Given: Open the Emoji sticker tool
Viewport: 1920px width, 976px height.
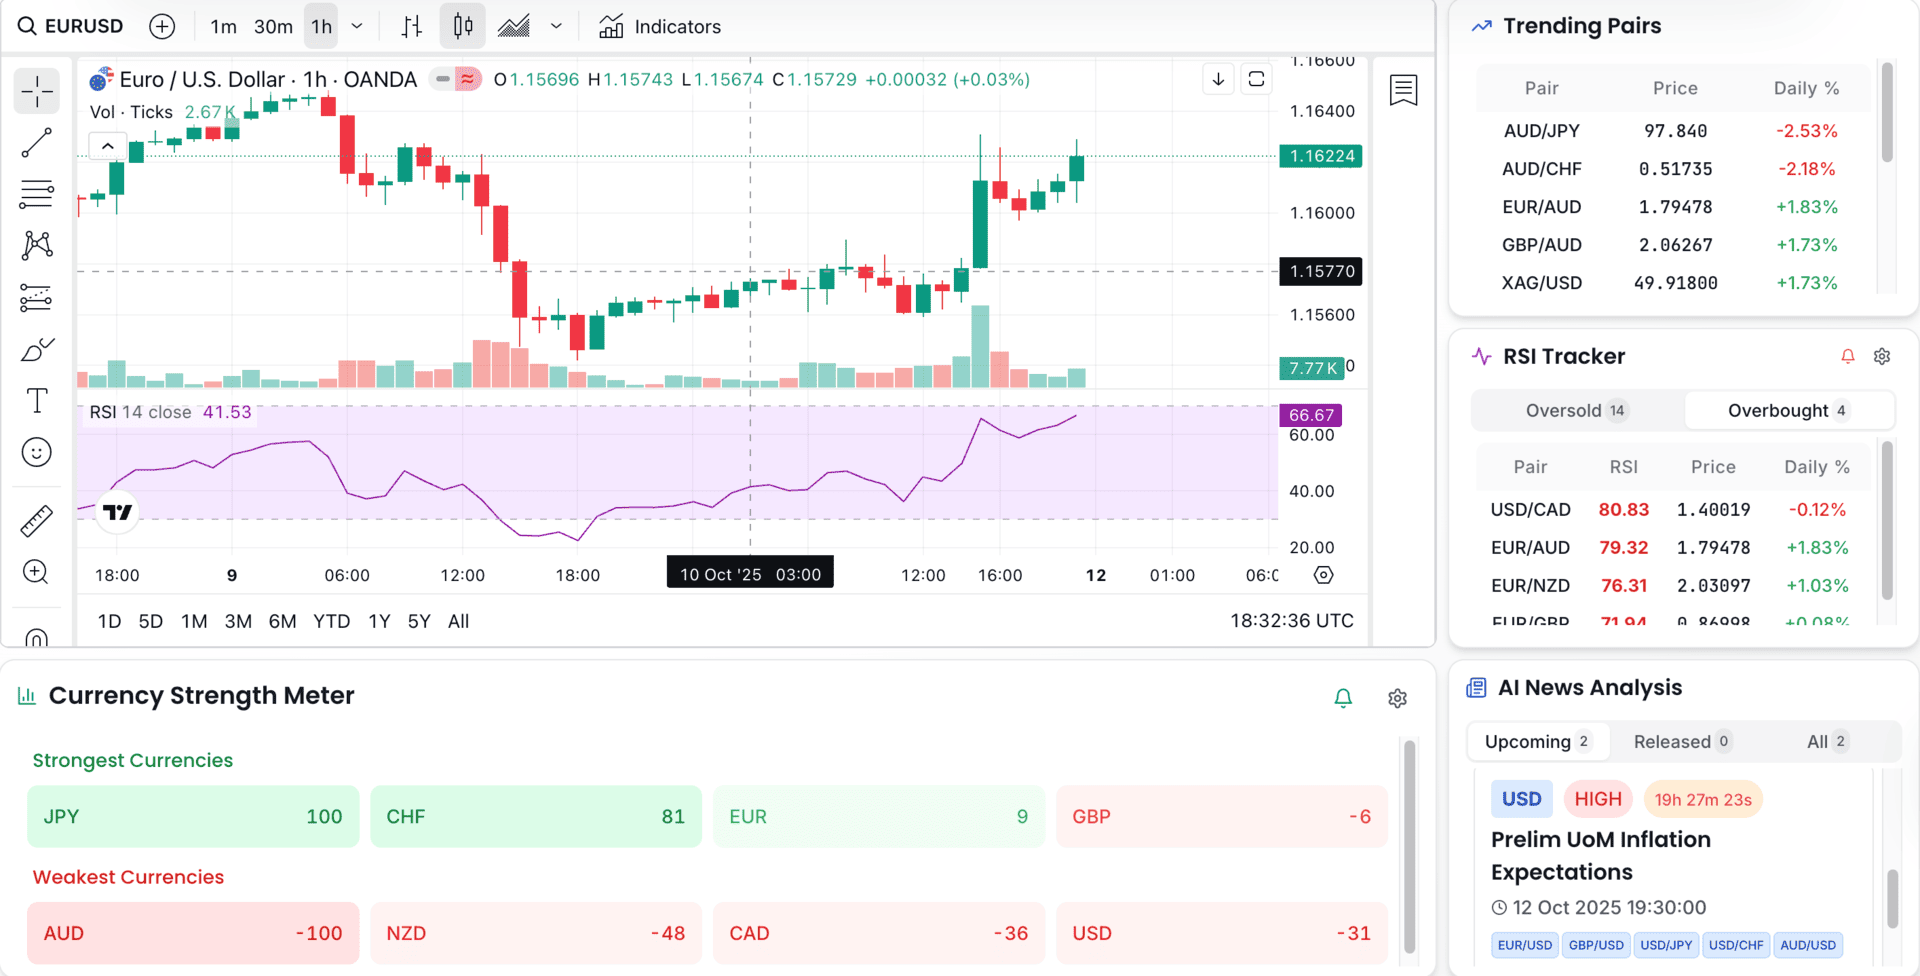Looking at the screenshot, I should click(37, 452).
